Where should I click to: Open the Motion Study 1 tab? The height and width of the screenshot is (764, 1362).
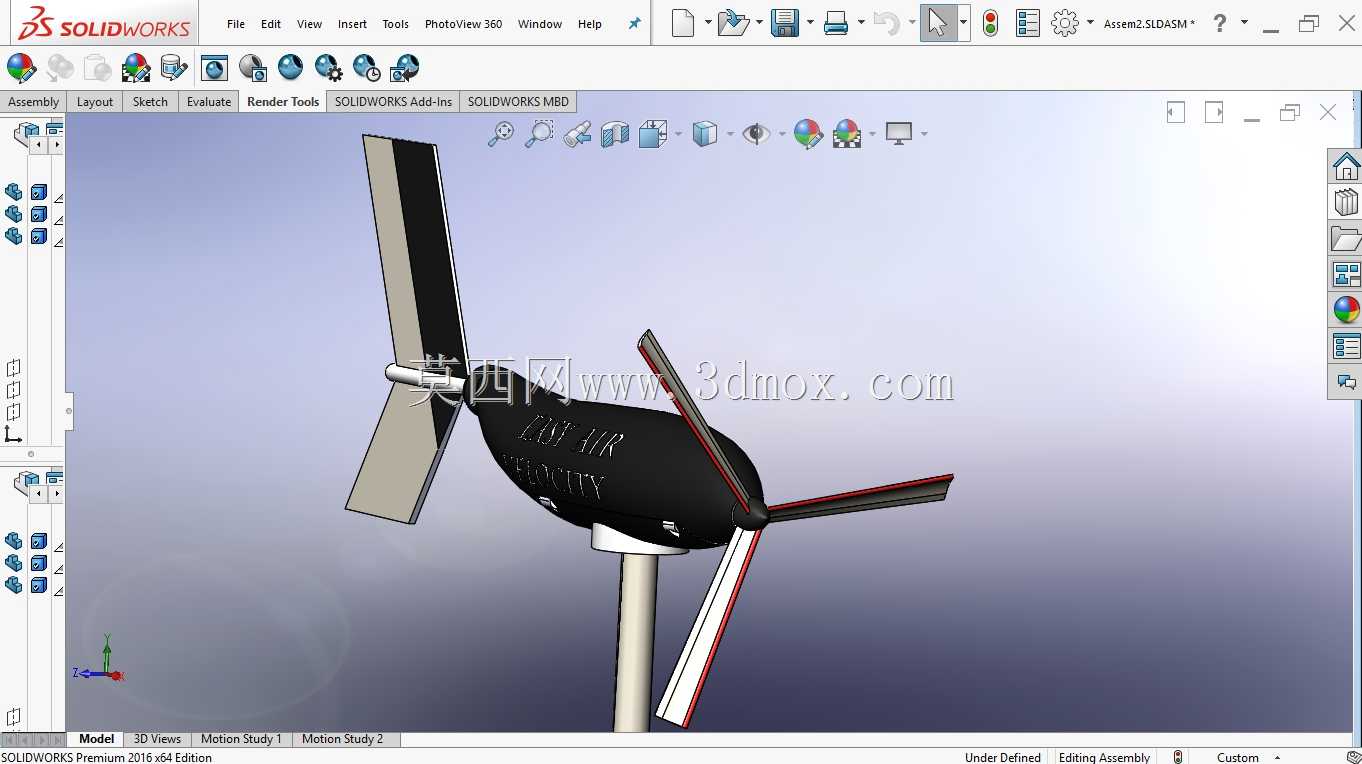[241, 739]
